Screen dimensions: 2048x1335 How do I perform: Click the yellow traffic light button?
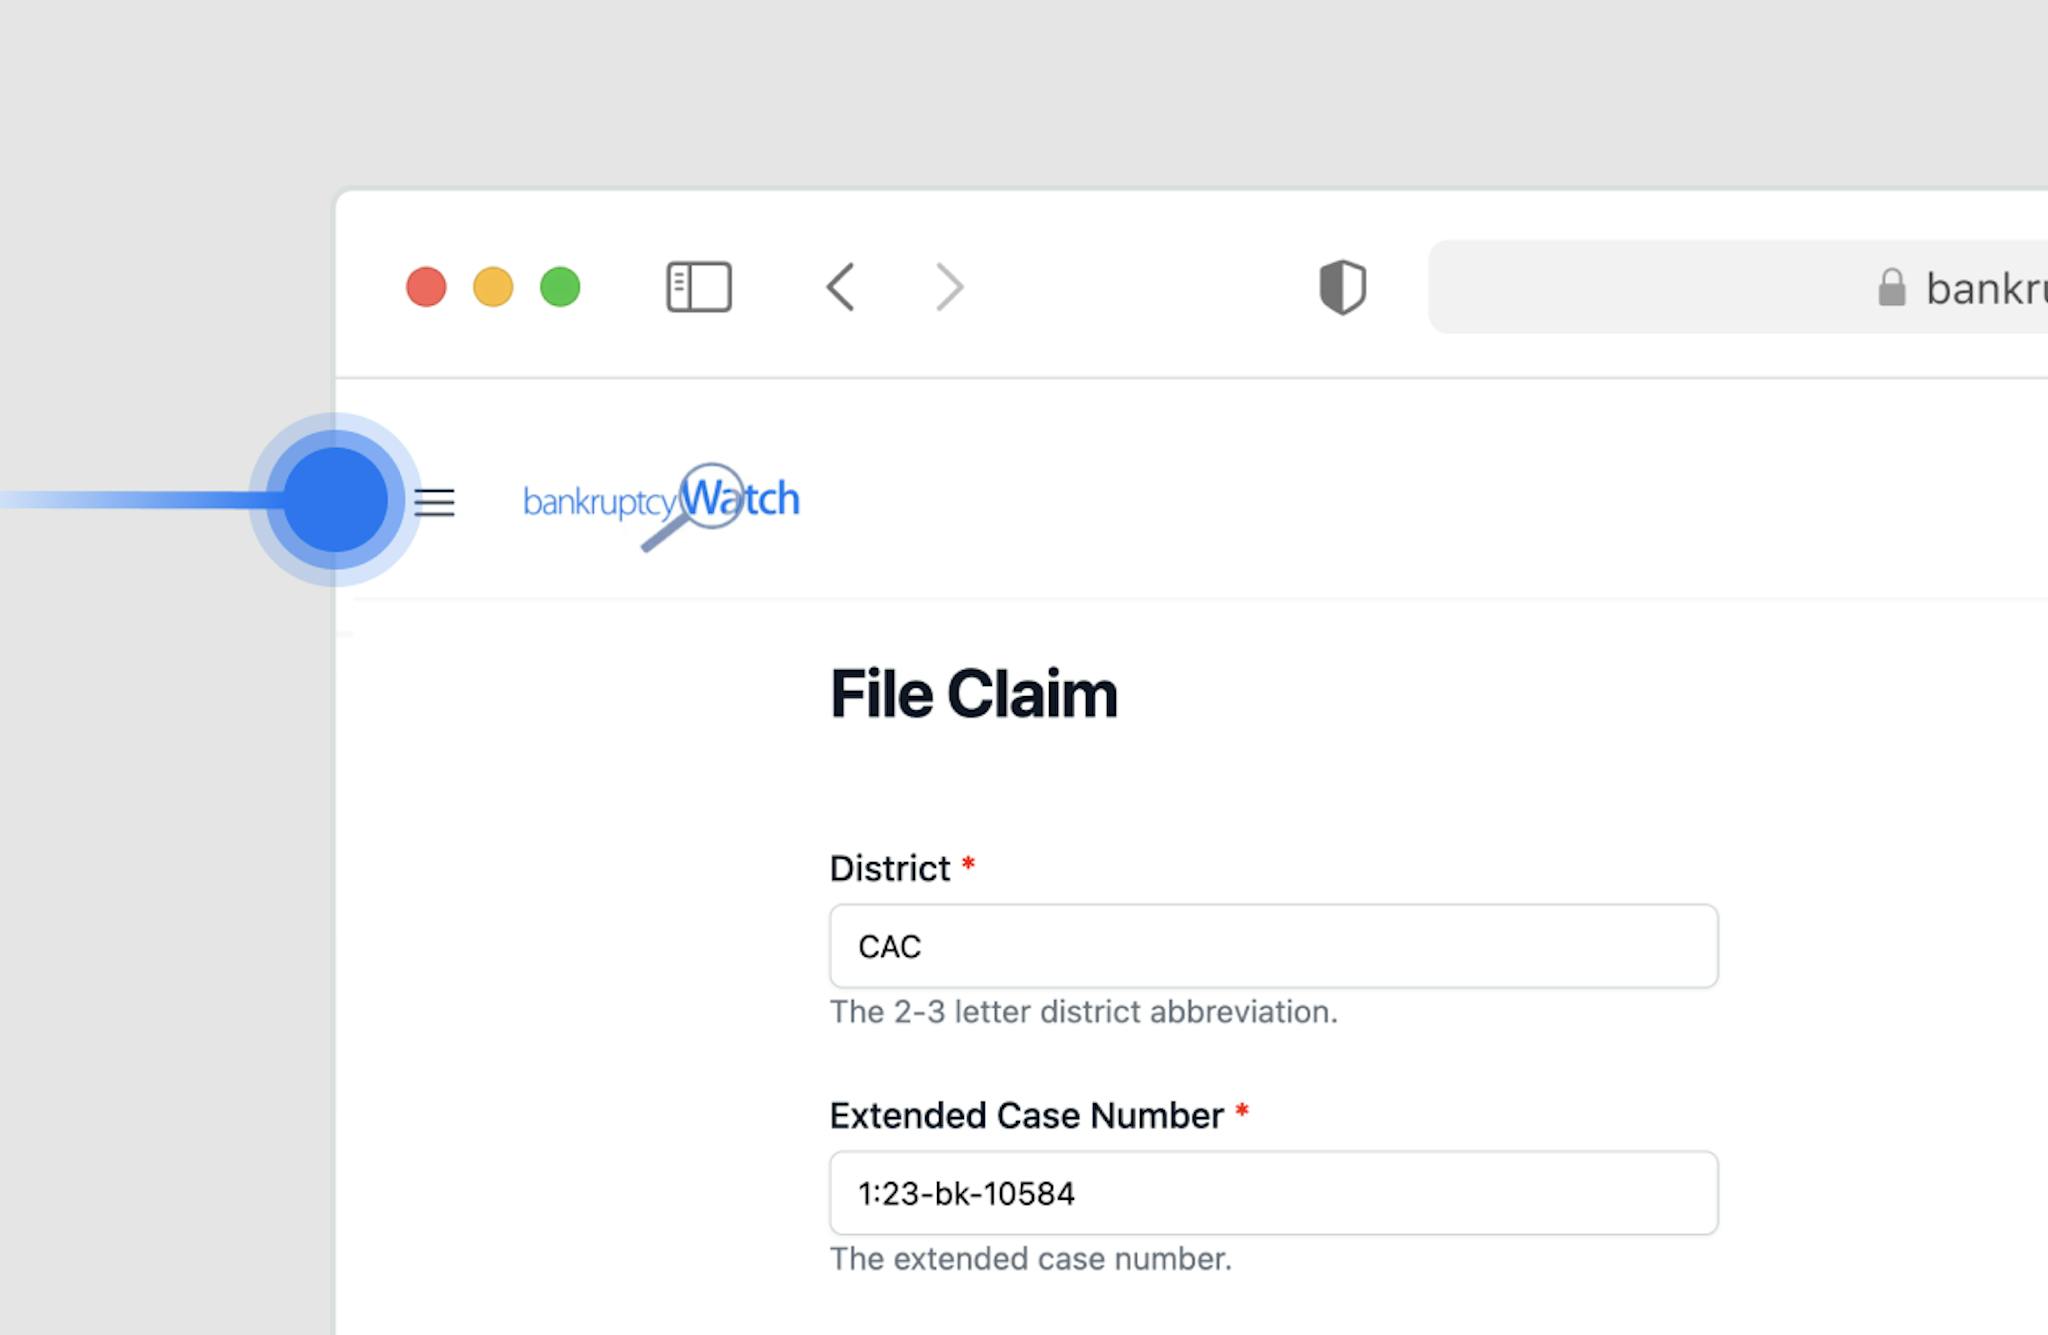pyautogui.click(x=492, y=287)
